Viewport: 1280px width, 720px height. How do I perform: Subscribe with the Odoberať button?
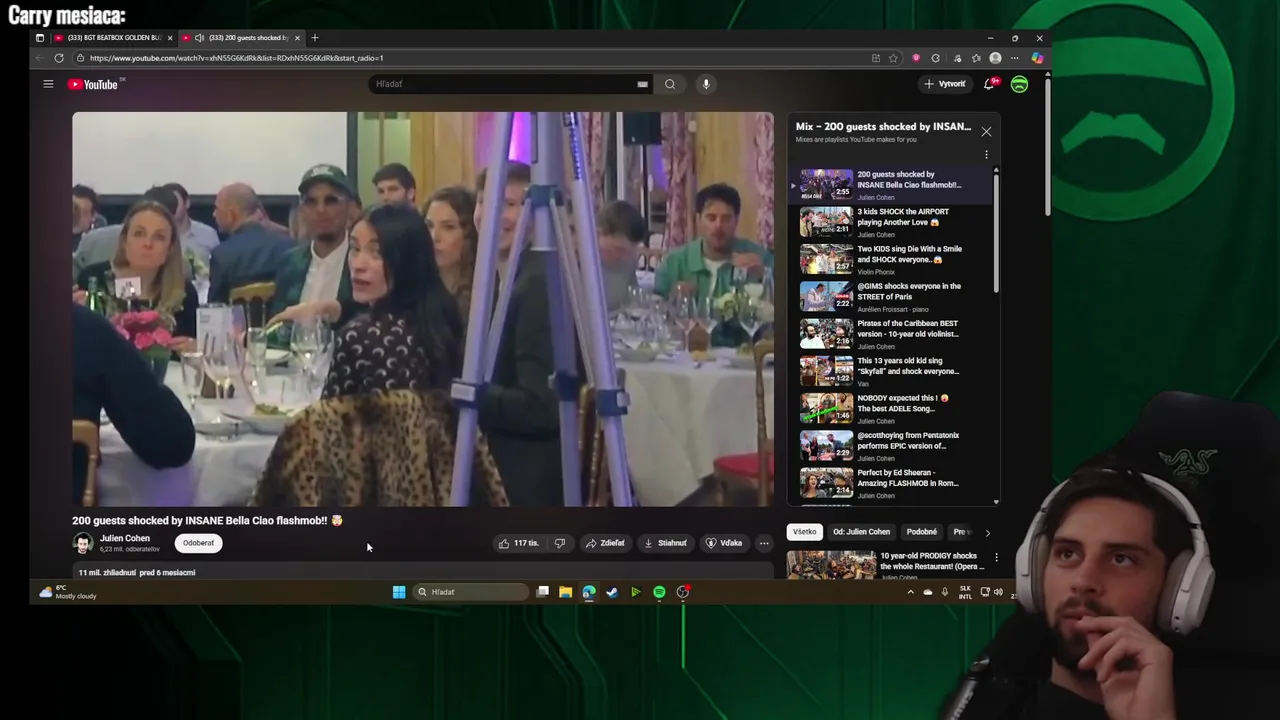[198, 543]
